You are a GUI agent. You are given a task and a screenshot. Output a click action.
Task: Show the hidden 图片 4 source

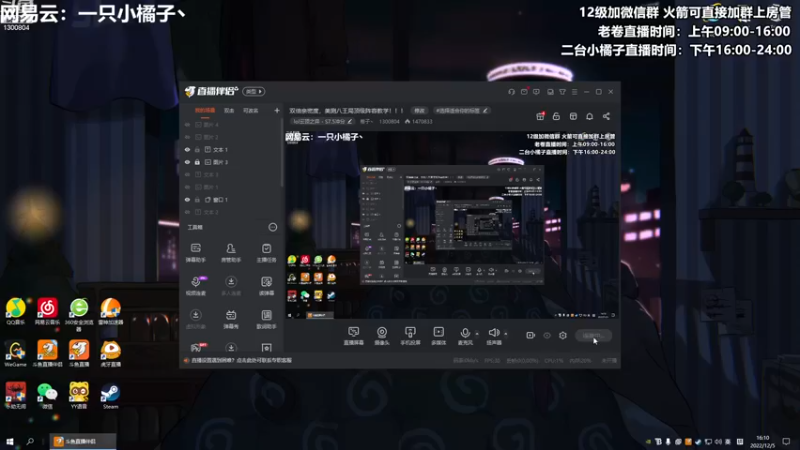(x=187, y=124)
